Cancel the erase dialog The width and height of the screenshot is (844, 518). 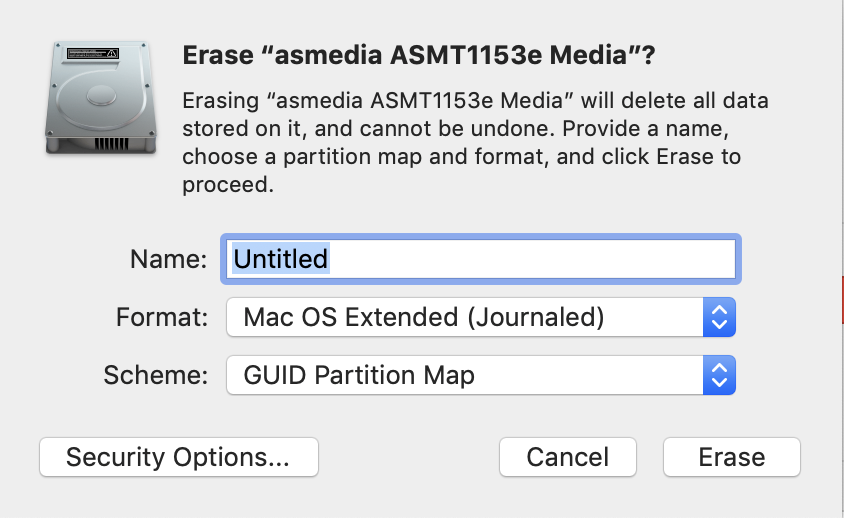click(567, 457)
